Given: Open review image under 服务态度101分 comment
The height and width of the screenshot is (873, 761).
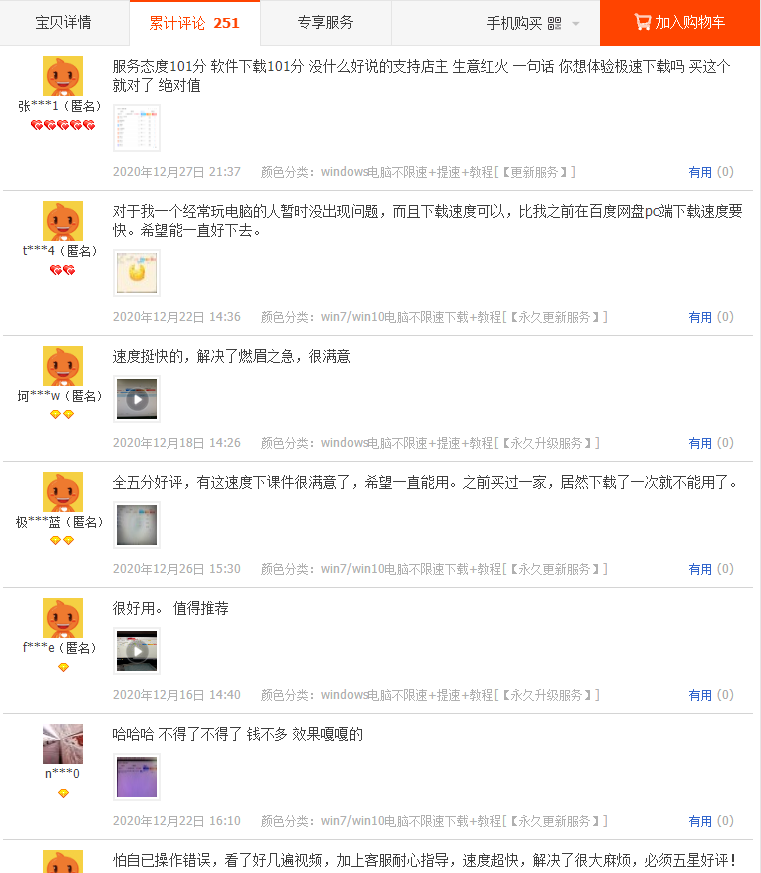Looking at the screenshot, I should 137,128.
